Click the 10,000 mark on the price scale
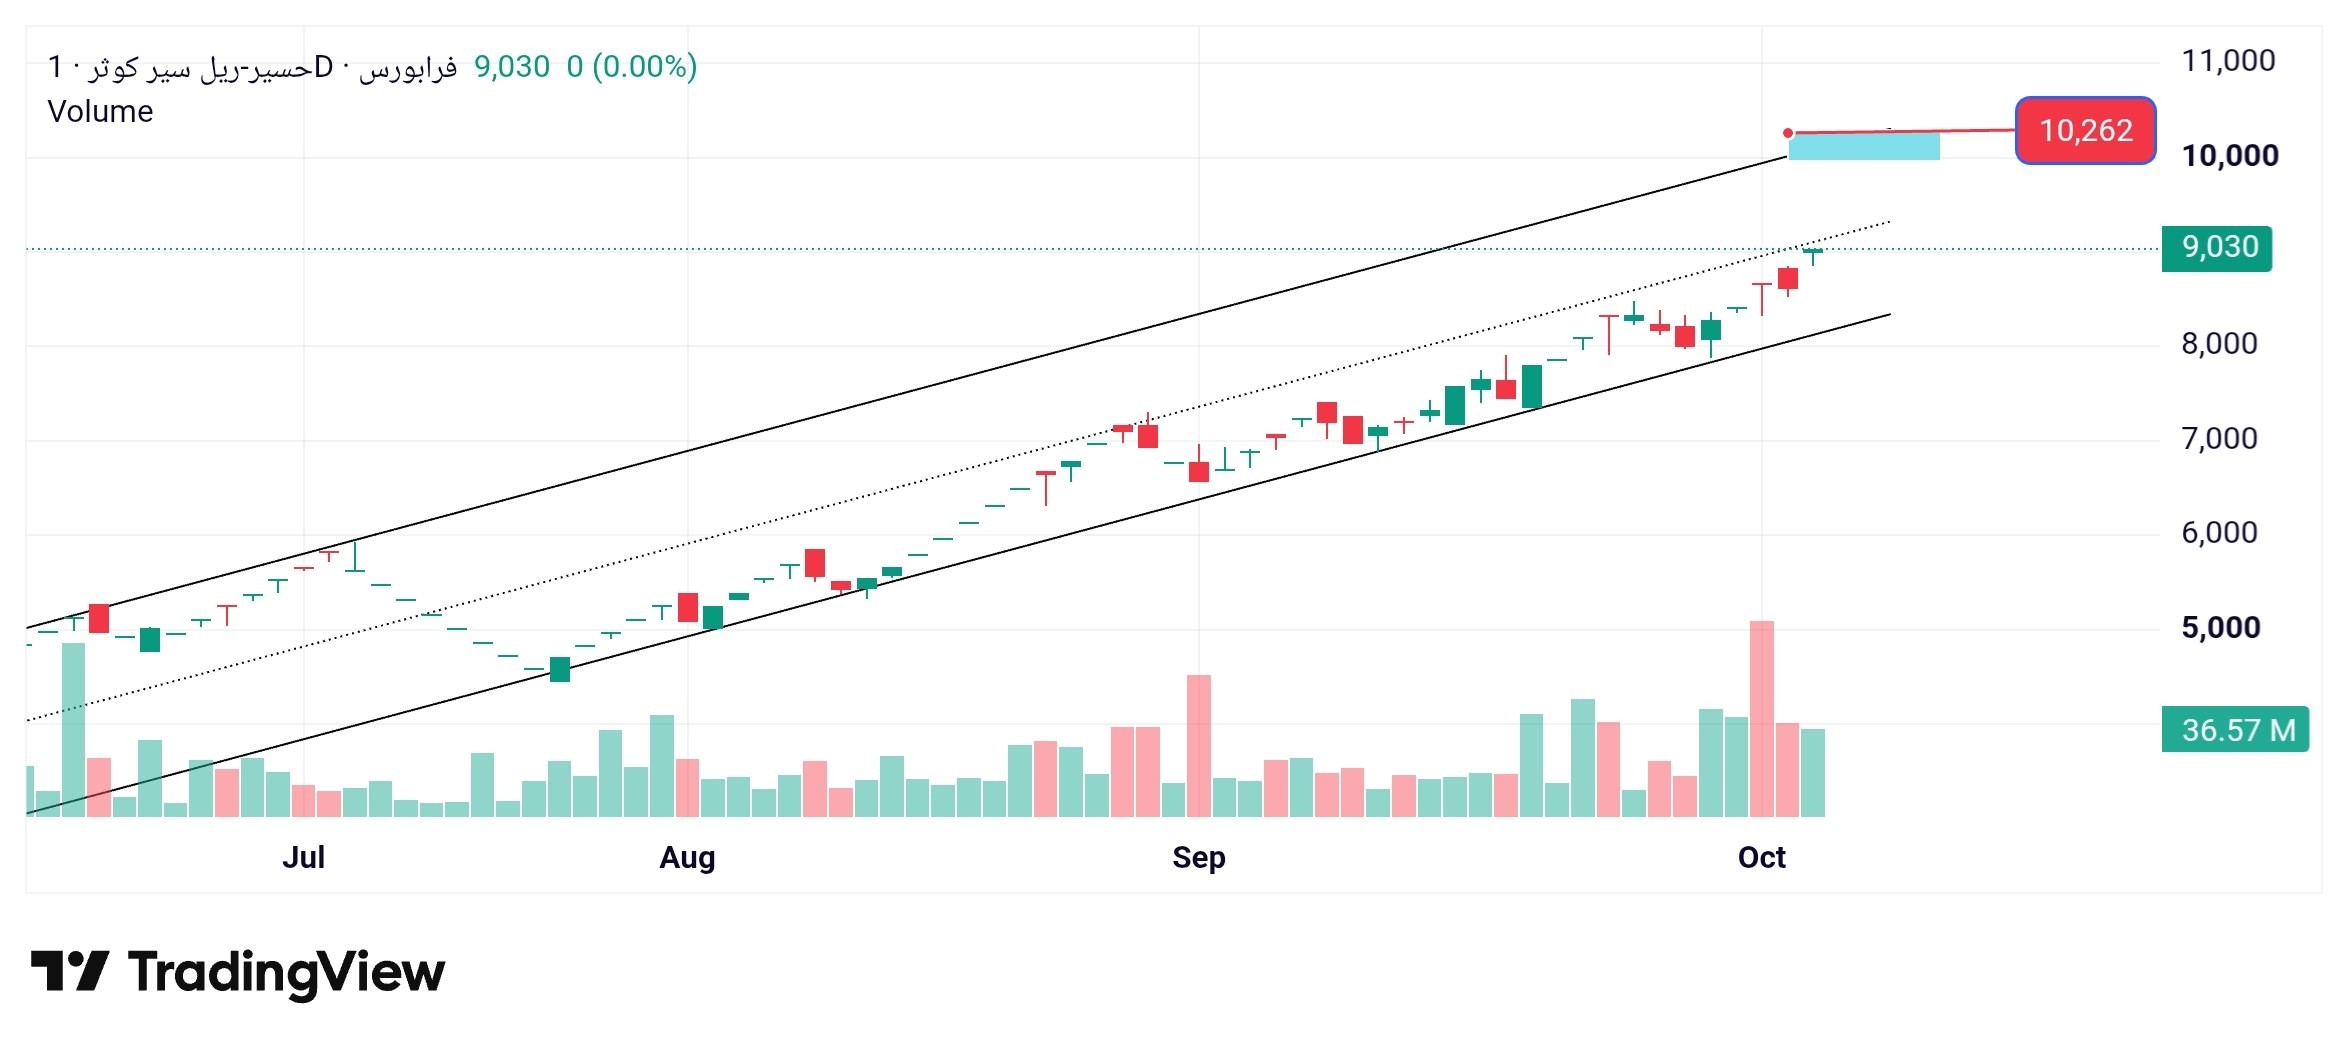 pos(2230,156)
